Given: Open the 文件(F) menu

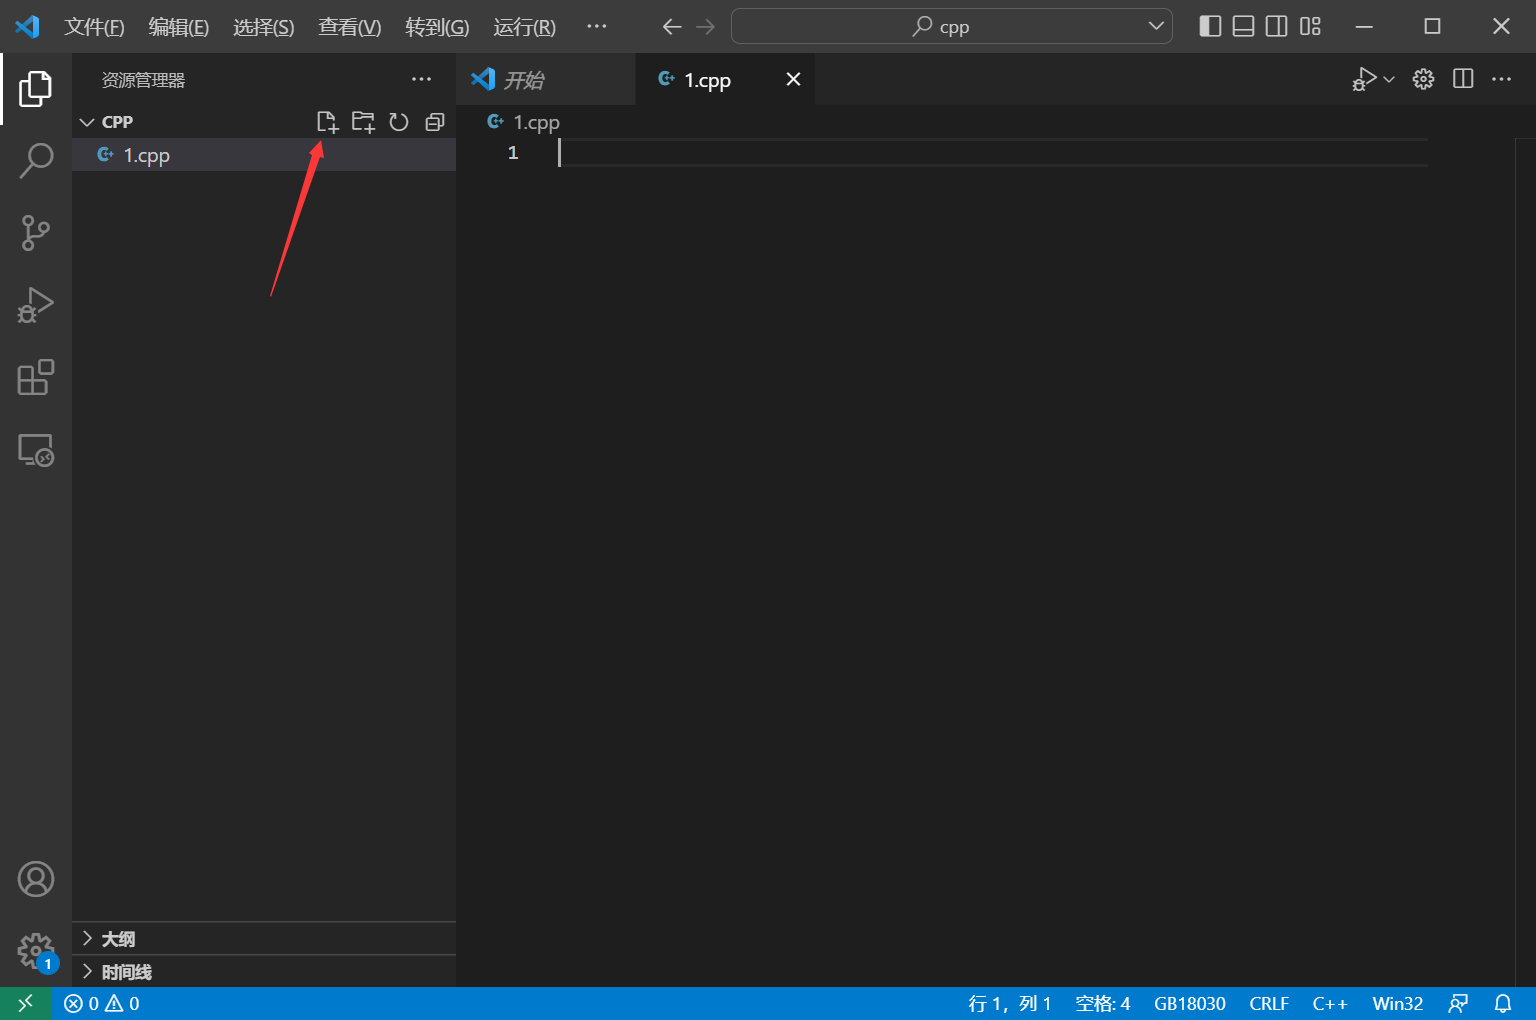Looking at the screenshot, I should tap(94, 27).
